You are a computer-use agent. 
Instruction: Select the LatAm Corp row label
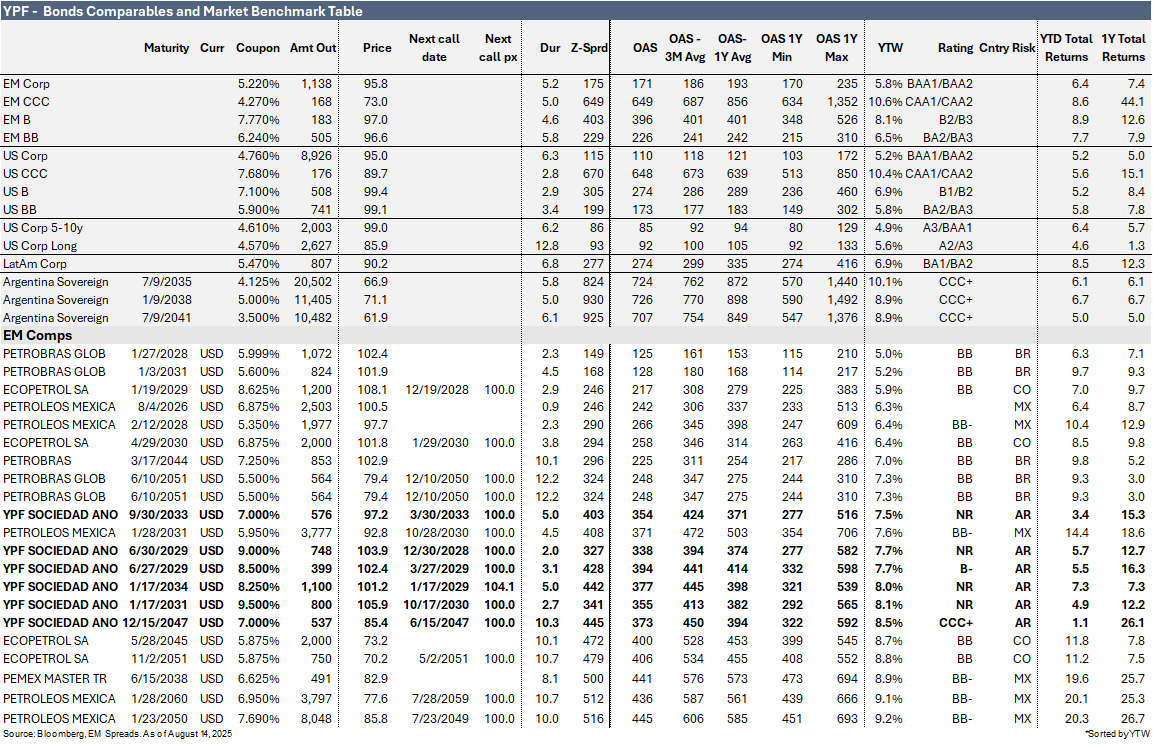point(35,264)
